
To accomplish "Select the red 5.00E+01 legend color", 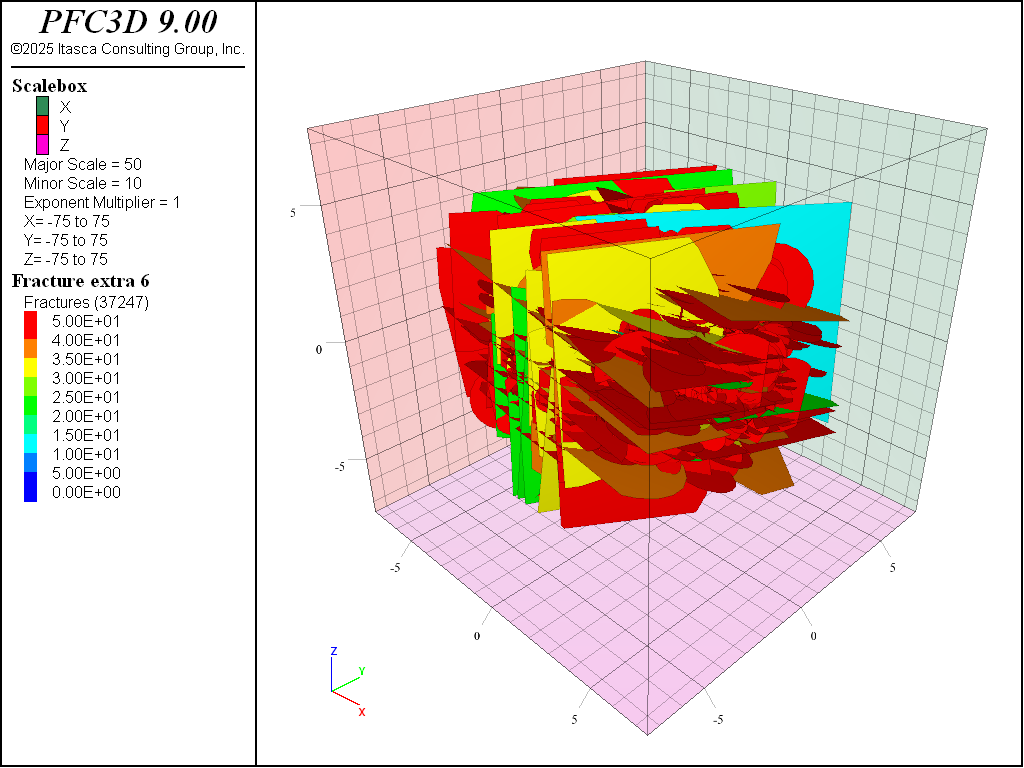I will coord(30,321).
